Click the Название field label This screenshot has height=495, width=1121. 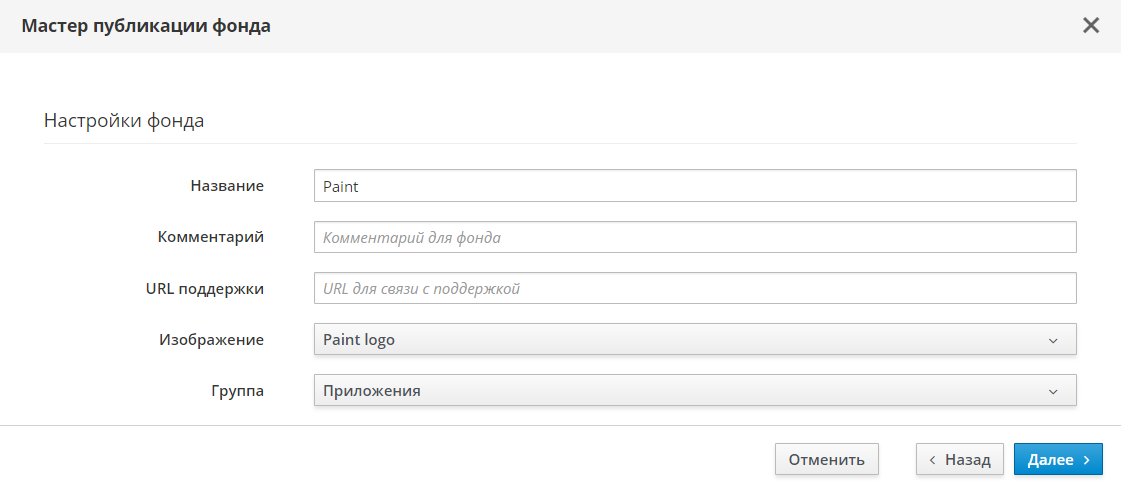tap(227, 186)
